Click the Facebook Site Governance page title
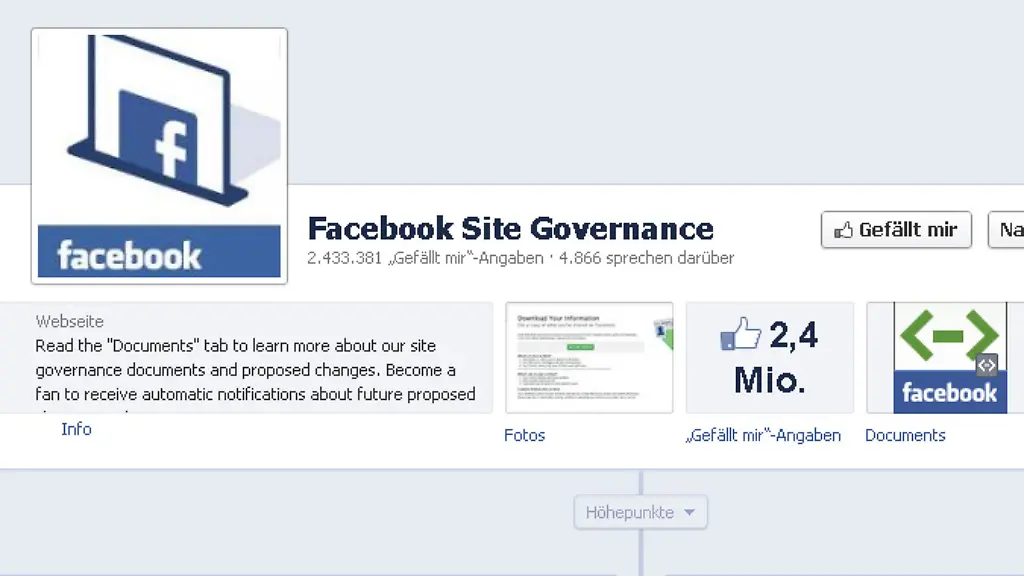 pyautogui.click(x=510, y=228)
